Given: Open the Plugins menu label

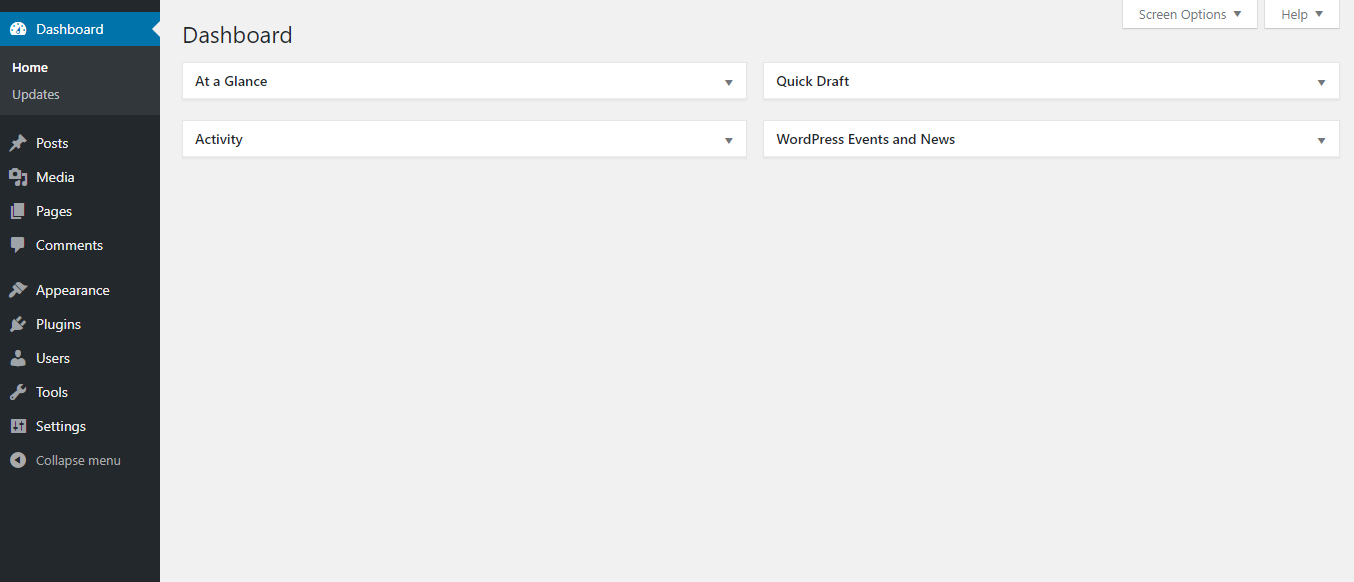Looking at the screenshot, I should click(x=58, y=324).
